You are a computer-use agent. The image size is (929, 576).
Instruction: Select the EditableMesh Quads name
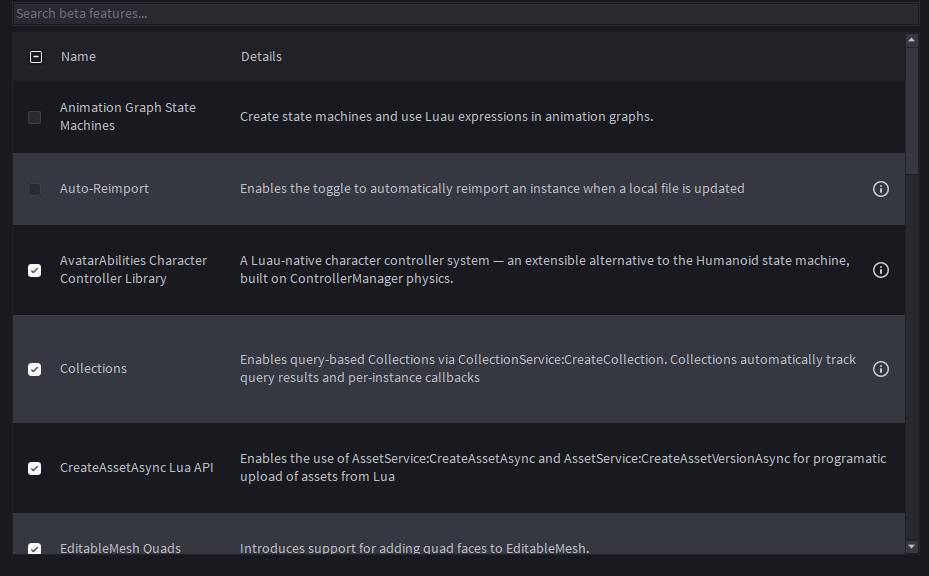(x=120, y=548)
